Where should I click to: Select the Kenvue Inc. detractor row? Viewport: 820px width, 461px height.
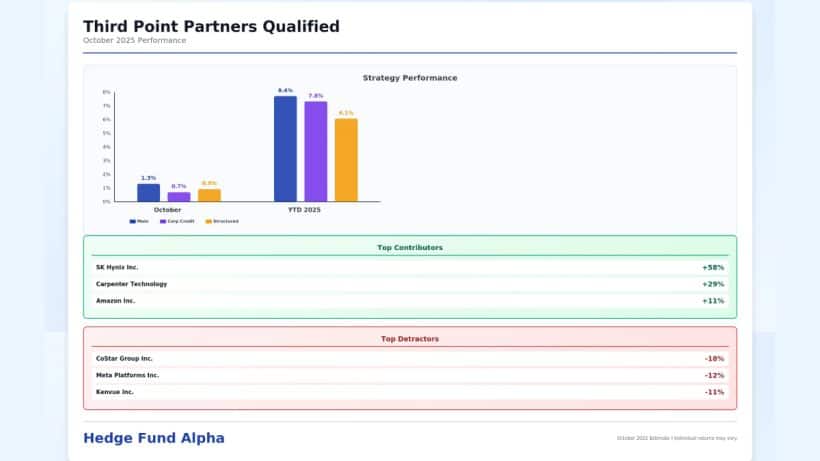point(410,392)
